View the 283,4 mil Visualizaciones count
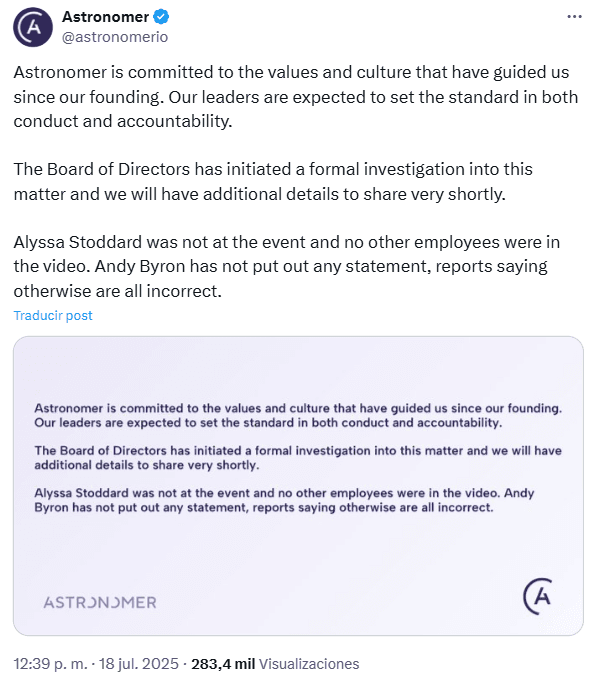This screenshot has width=596, height=684. pos(275,664)
